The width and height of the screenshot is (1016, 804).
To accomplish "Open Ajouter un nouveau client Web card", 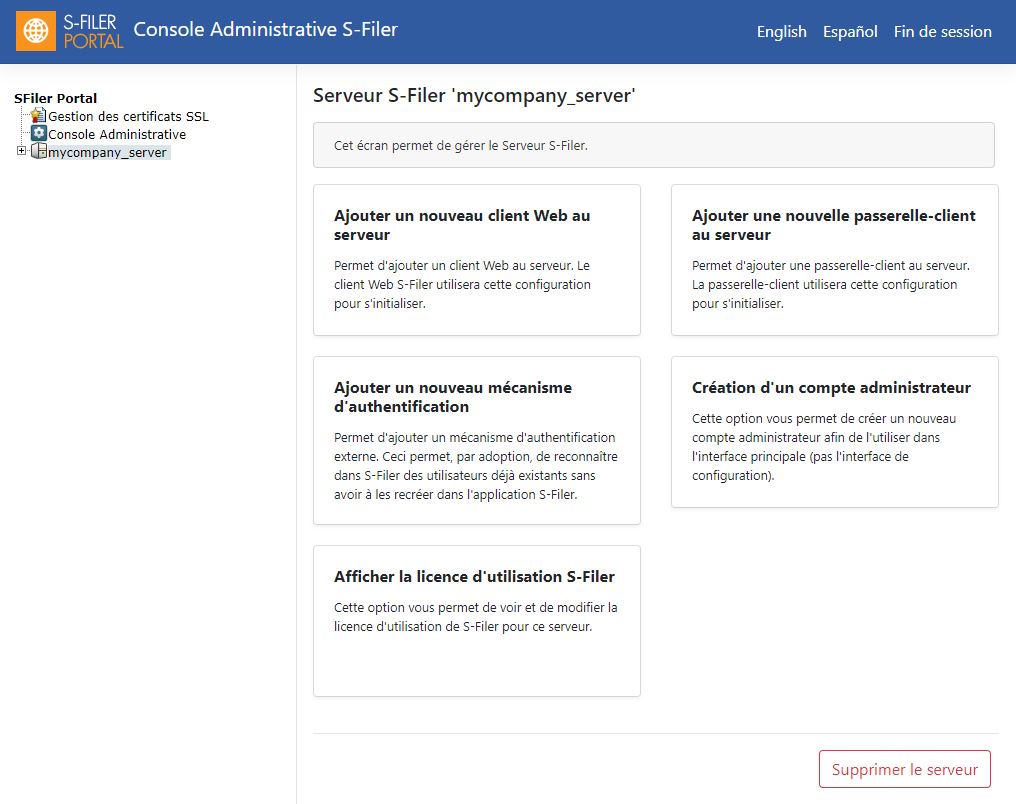I will (x=477, y=260).
